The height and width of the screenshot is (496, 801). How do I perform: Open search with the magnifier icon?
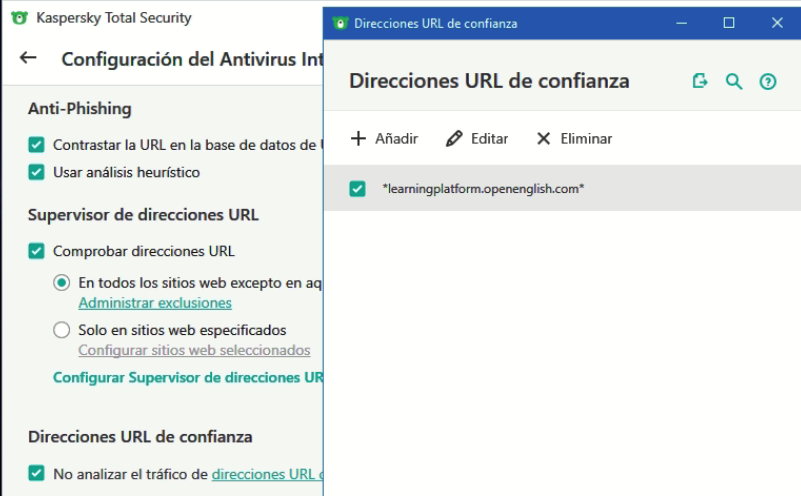click(734, 81)
